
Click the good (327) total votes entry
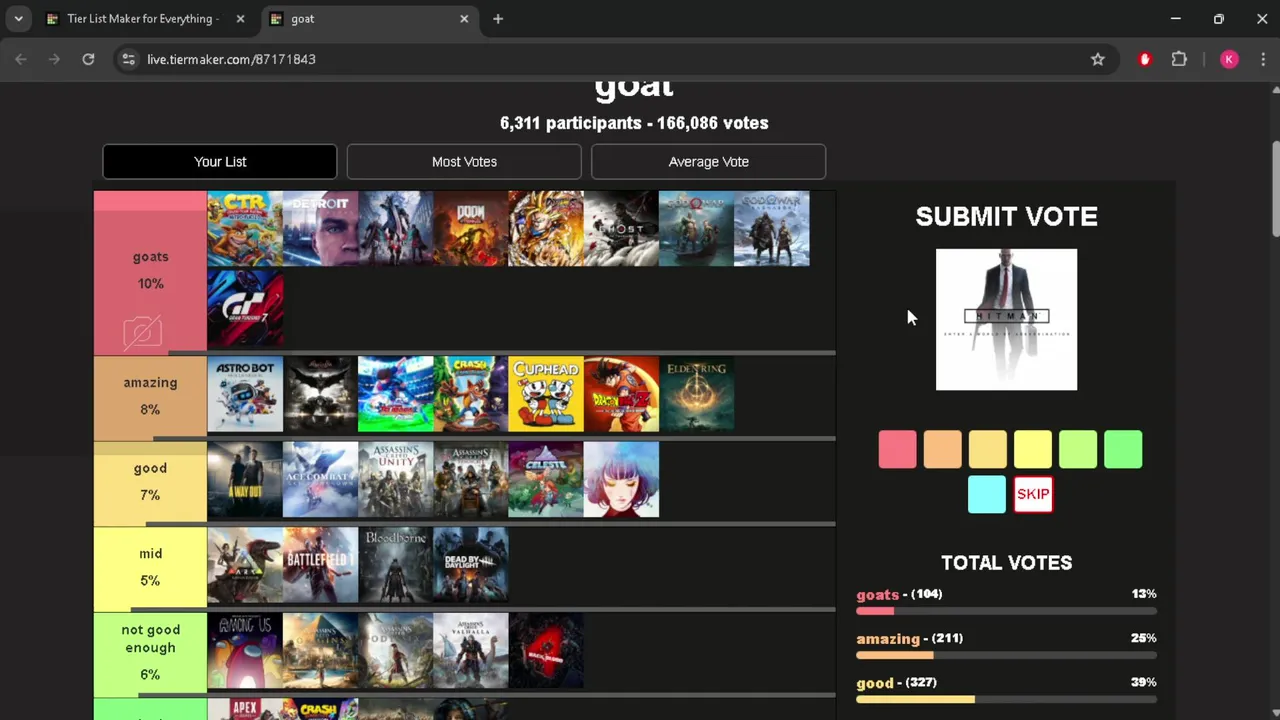(1006, 690)
